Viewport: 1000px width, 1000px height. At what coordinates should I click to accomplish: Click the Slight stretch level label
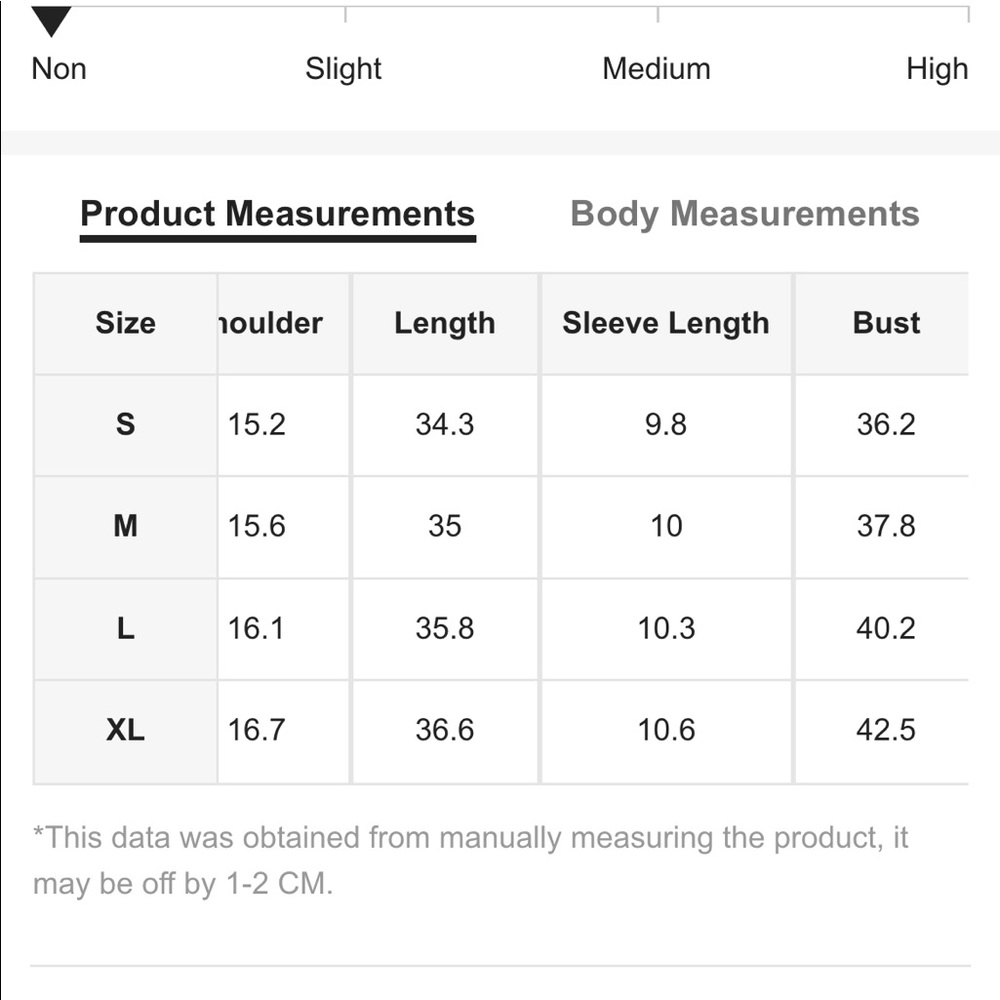point(343,69)
